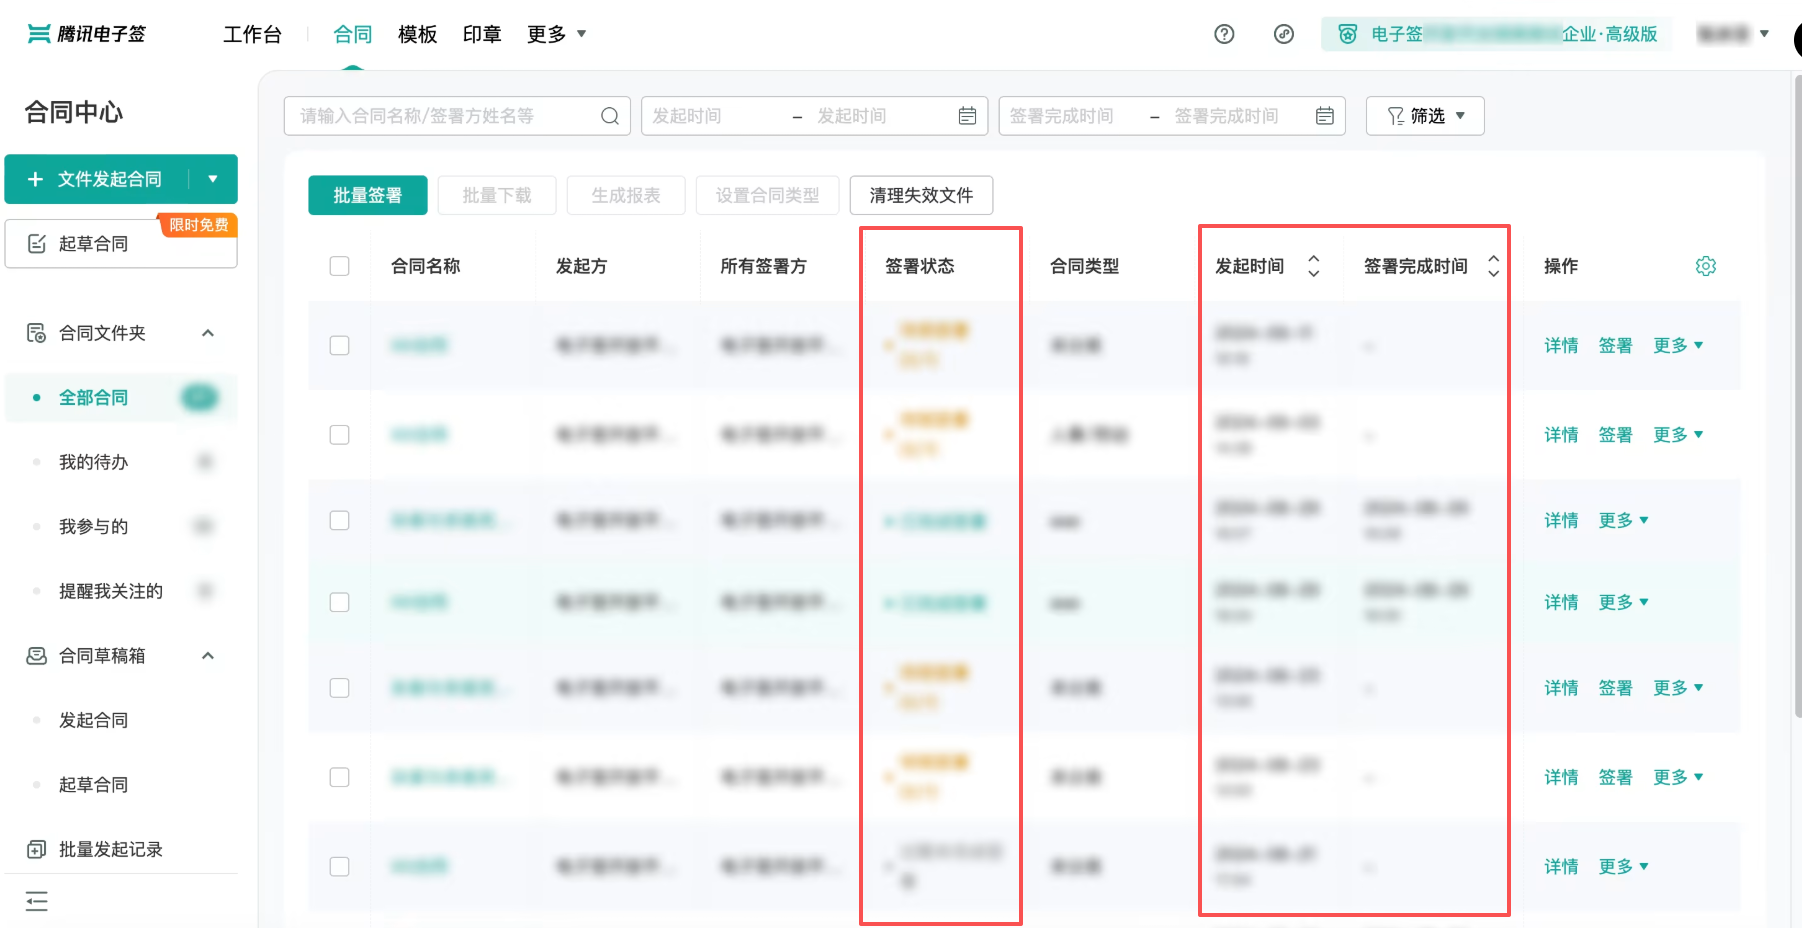Sort by 发起时间 column arrows

[x=1314, y=266]
